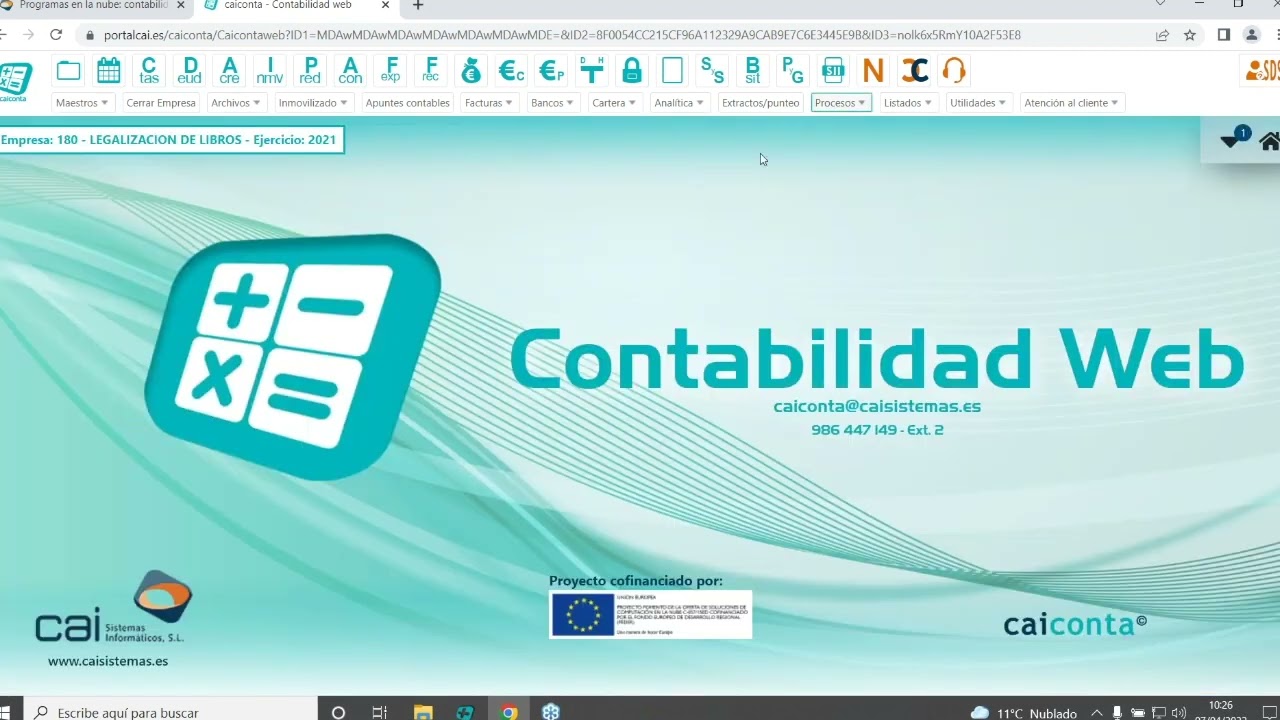
Task: Click the 'A cre' toolbar icon
Action: click(229, 71)
